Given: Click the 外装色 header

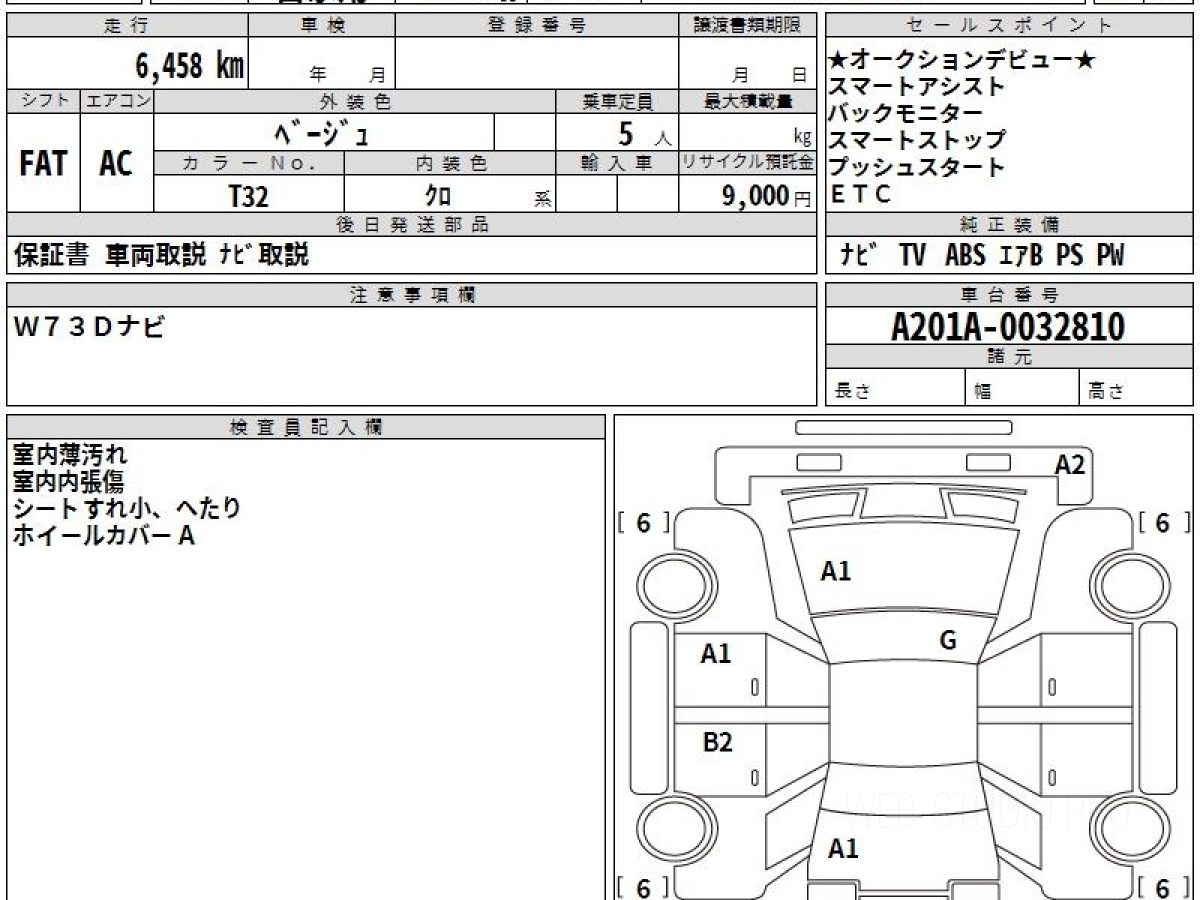Looking at the screenshot, I should tap(355, 101).
